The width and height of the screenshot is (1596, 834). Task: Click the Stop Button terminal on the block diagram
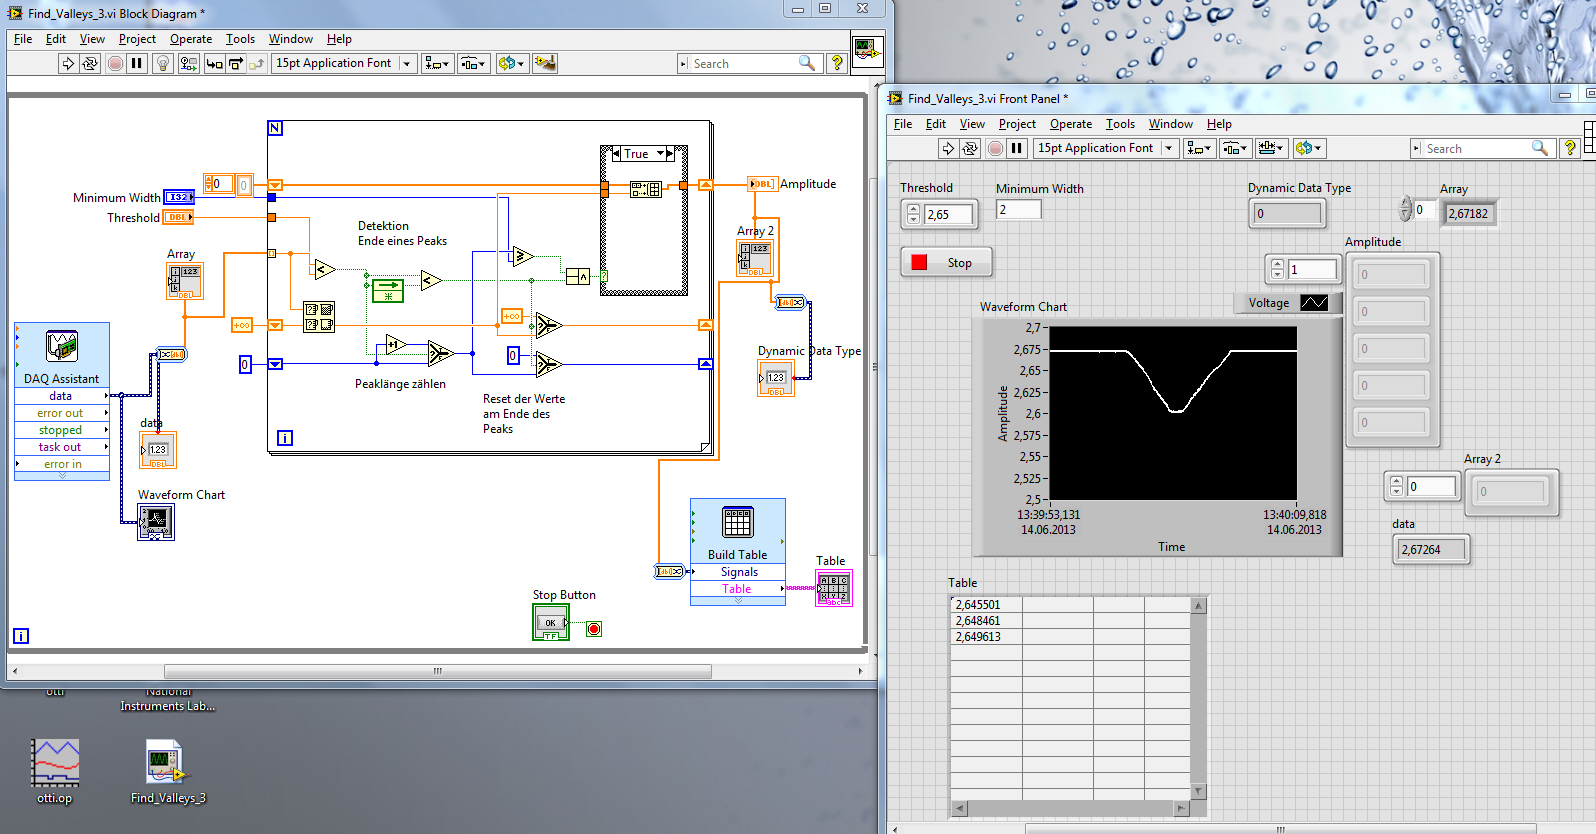(550, 622)
